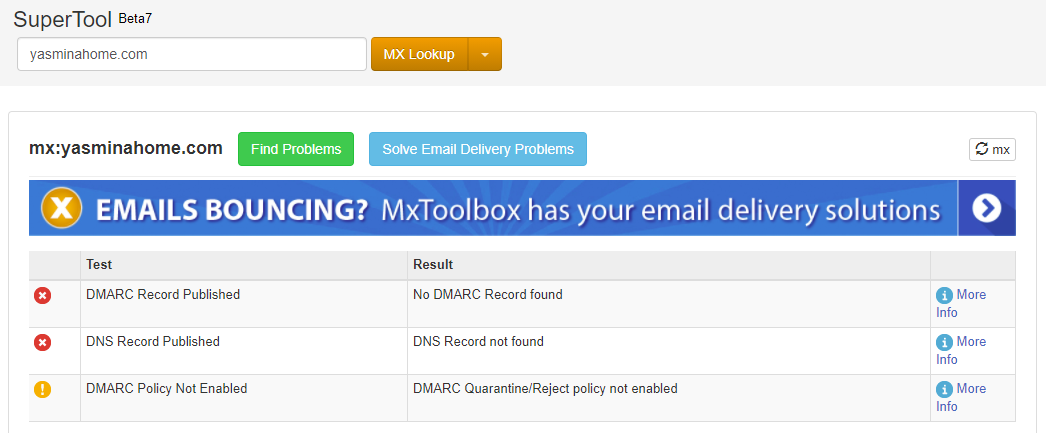Click the yellow warning icon for DMARC Policy

click(42, 390)
